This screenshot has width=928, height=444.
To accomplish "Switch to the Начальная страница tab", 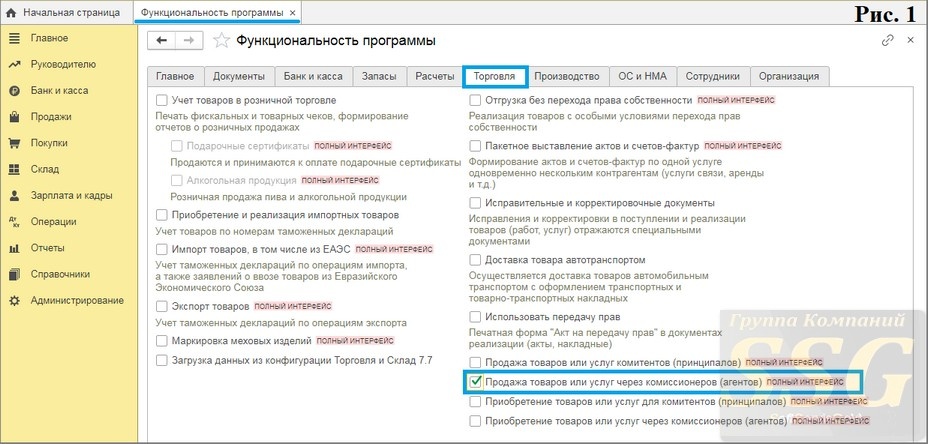I will tap(67, 12).
